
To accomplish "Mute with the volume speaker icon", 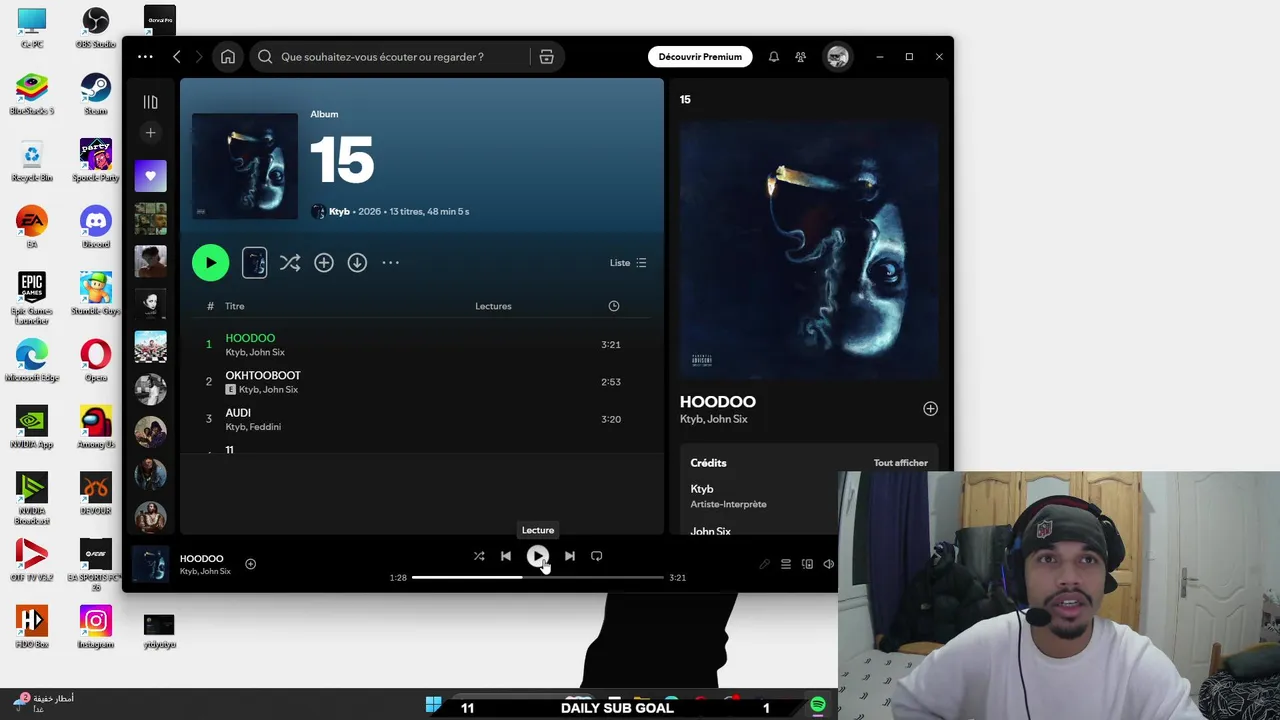I will click(828, 564).
